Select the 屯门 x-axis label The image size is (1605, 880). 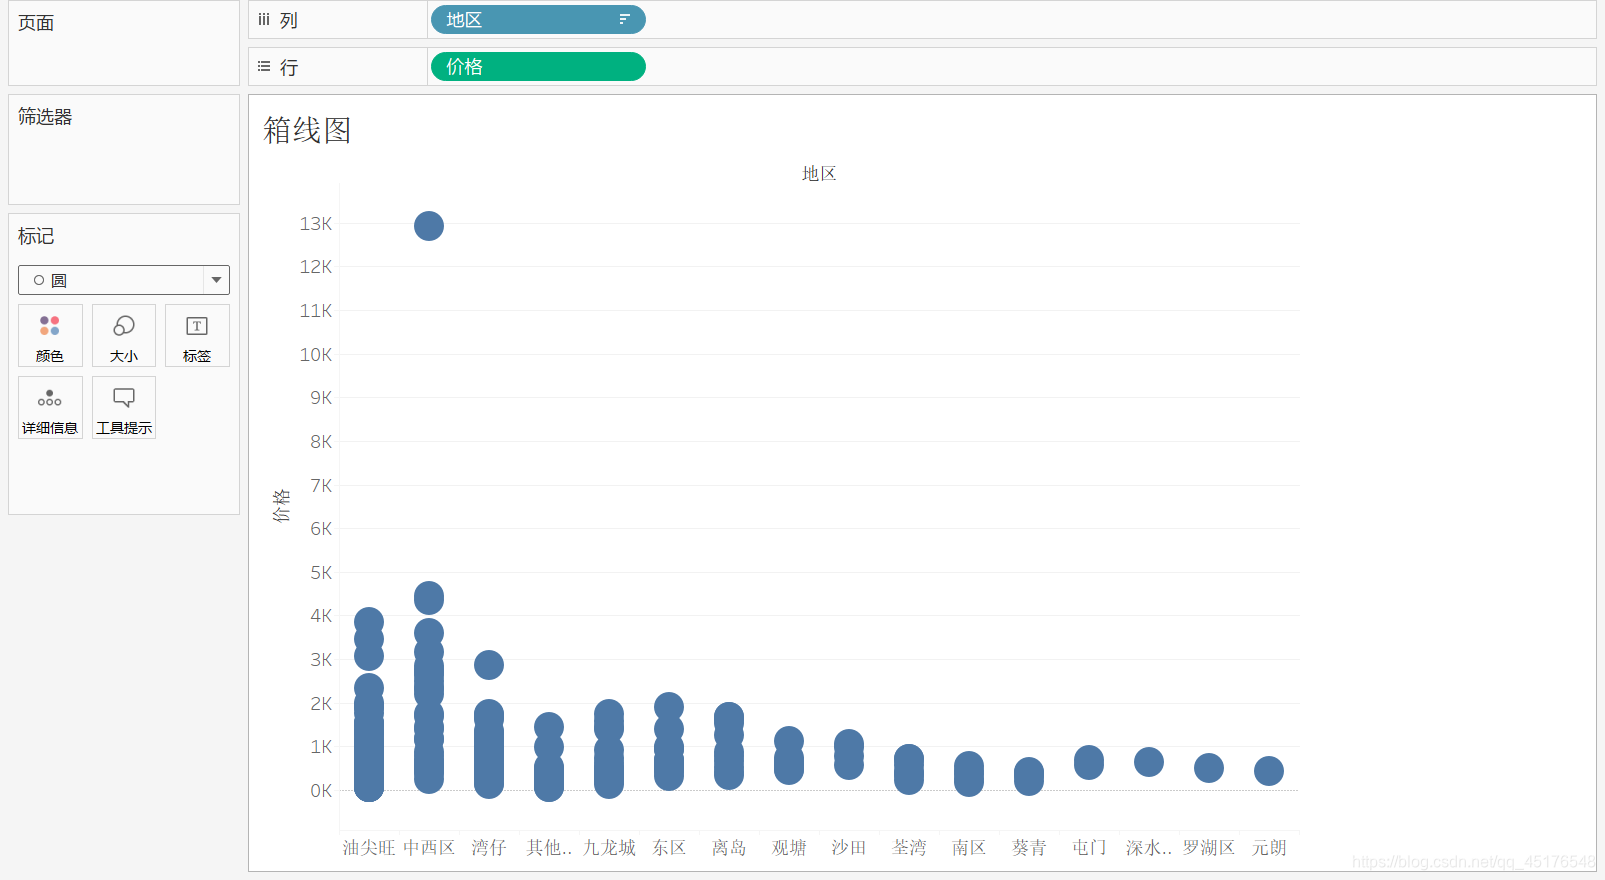pyautogui.click(x=1089, y=847)
